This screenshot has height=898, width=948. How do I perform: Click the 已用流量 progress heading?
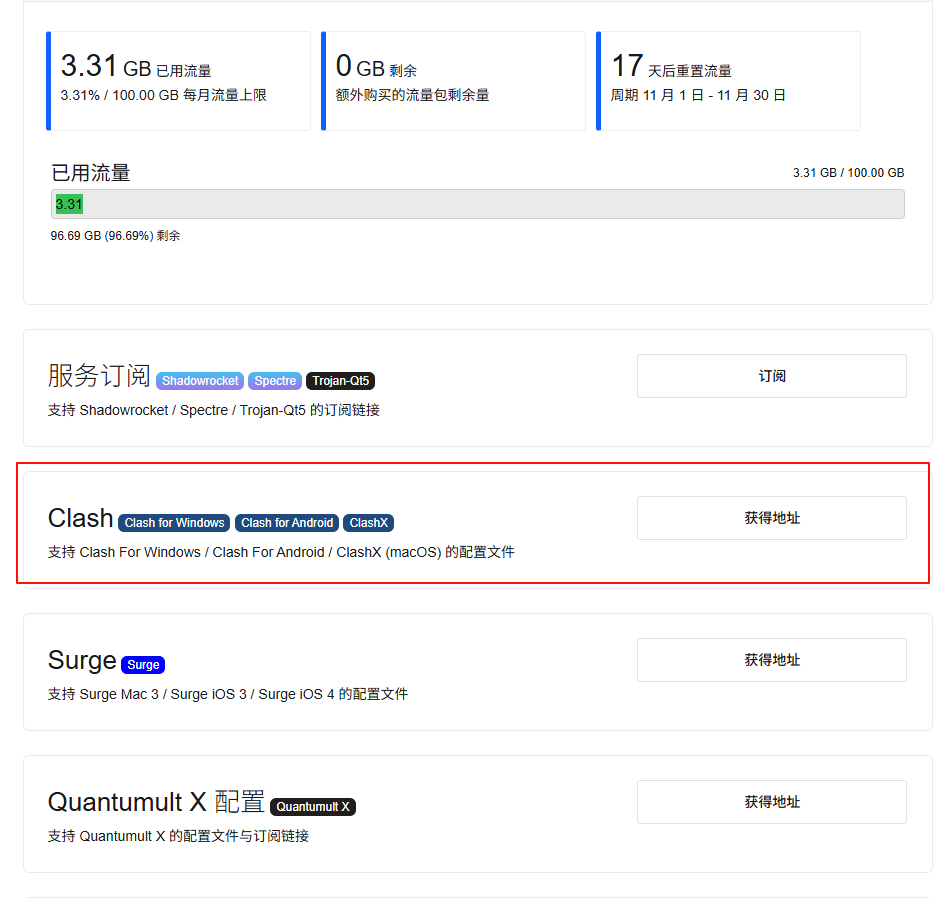tap(91, 173)
